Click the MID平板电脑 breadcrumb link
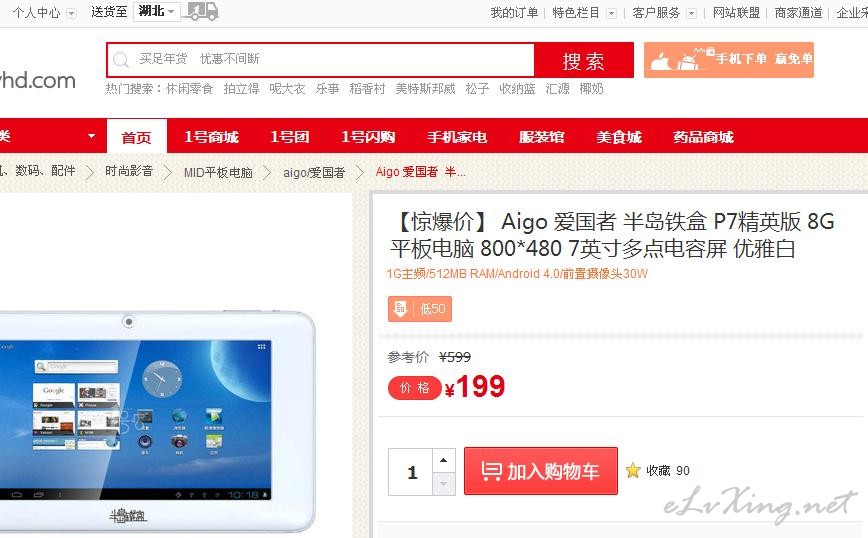This screenshot has width=868, height=538. tap(218, 172)
